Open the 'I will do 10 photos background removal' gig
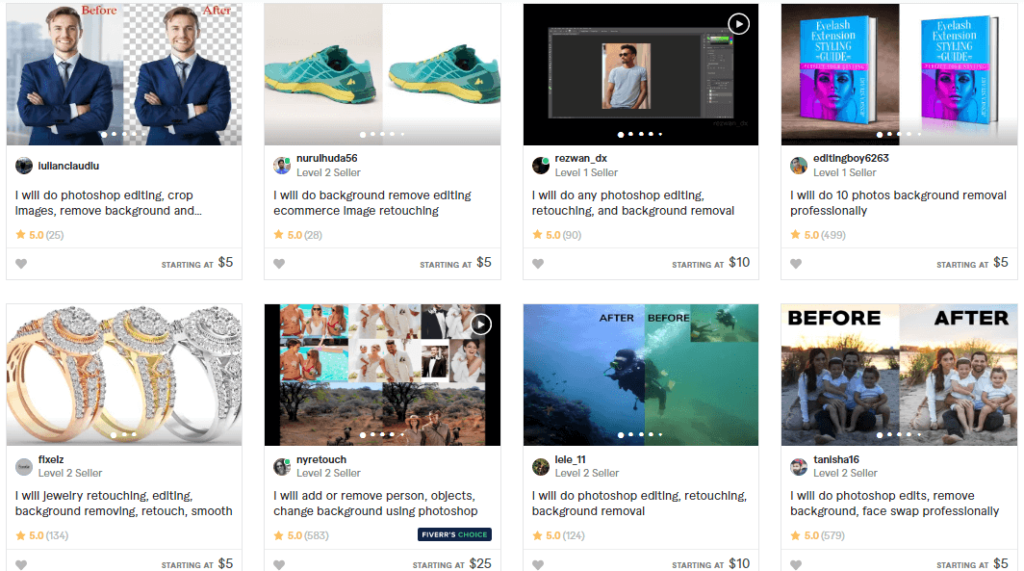The image size is (1024, 571). [x=898, y=203]
